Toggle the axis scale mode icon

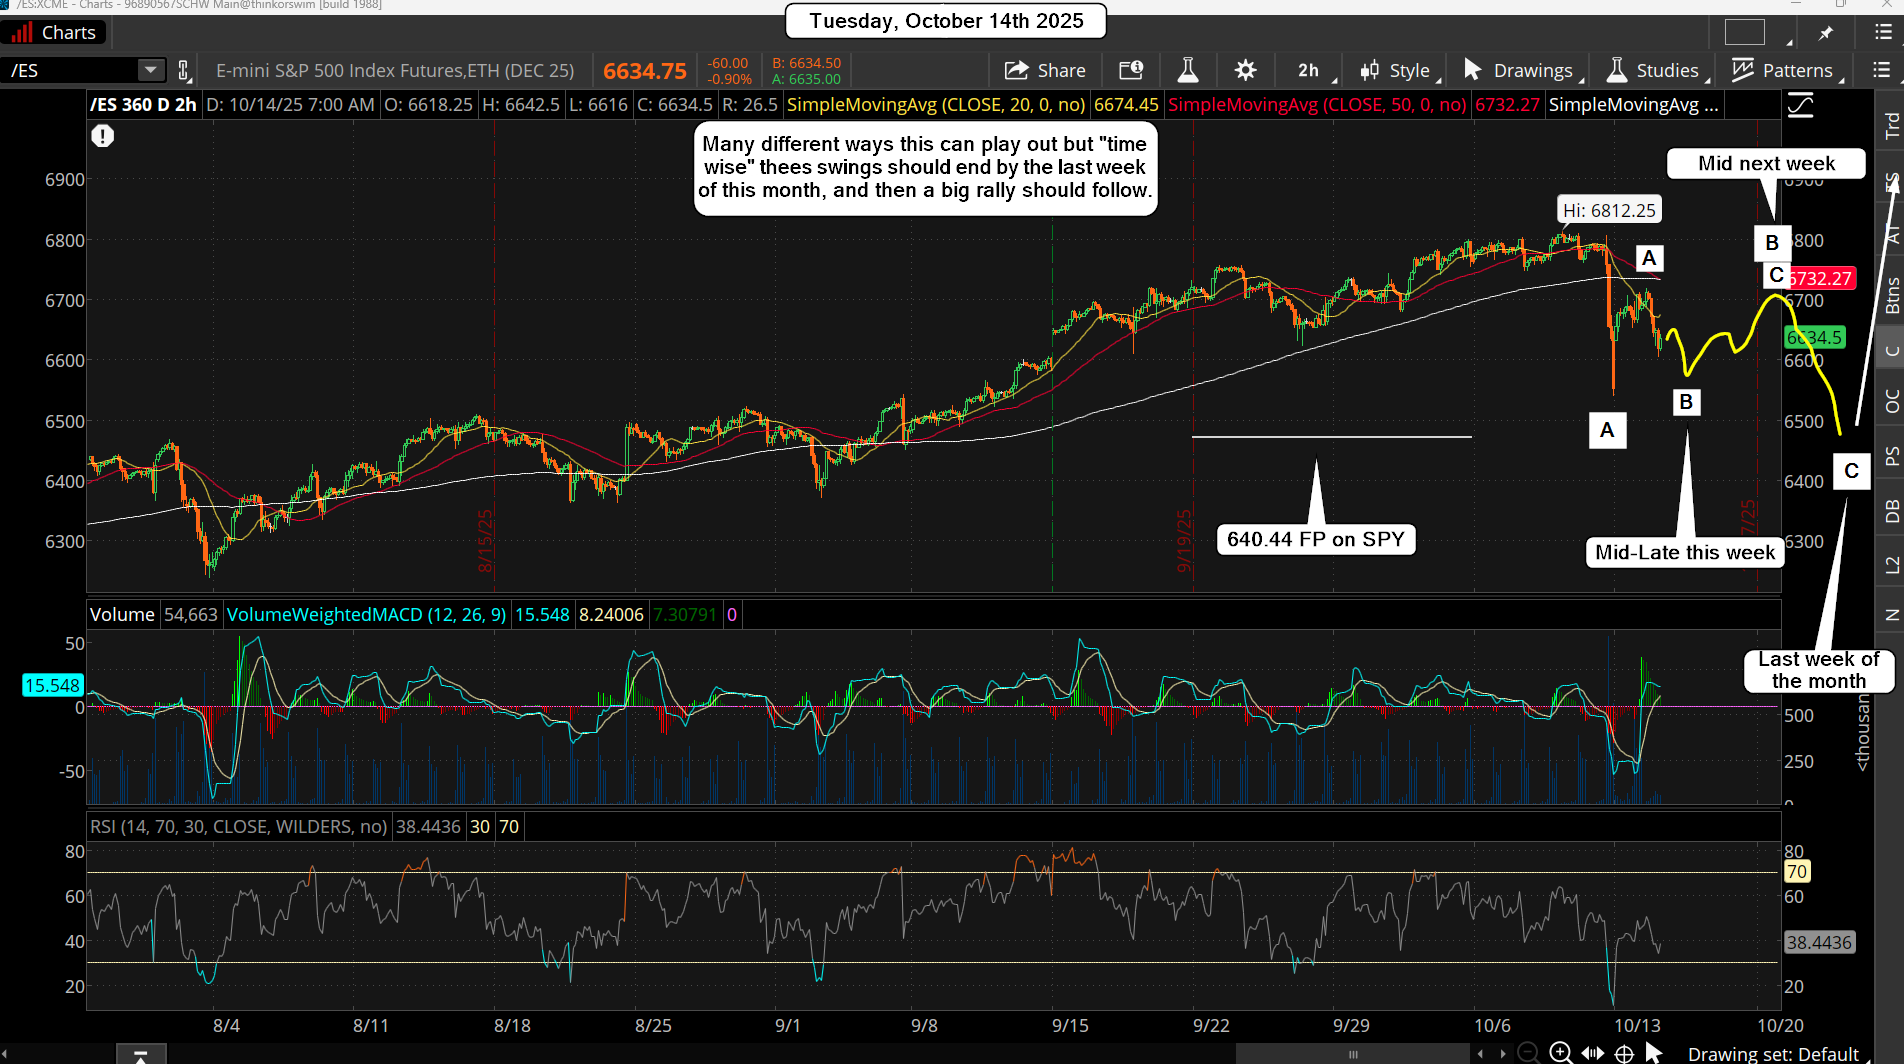click(1800, 105)
